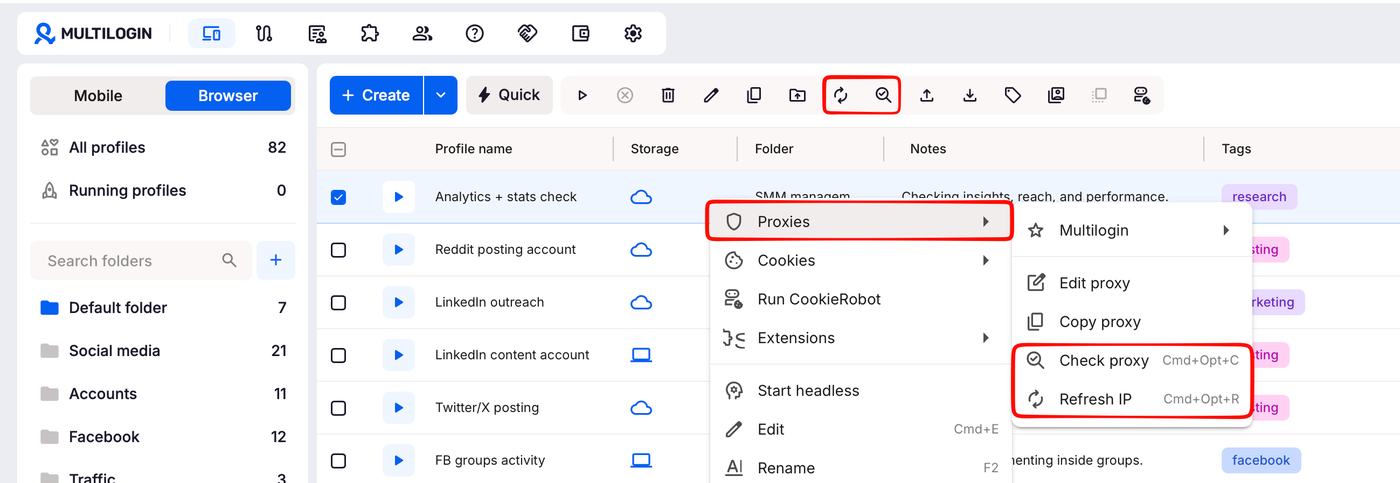1400x483 pixels.
Task: Click the move to folder icon in toolbar
Action: (x=797, y=95)
